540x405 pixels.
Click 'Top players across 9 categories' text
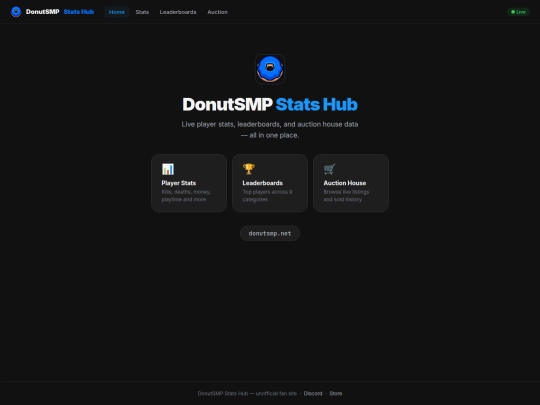pyautogui.click(x=267, y=196)
